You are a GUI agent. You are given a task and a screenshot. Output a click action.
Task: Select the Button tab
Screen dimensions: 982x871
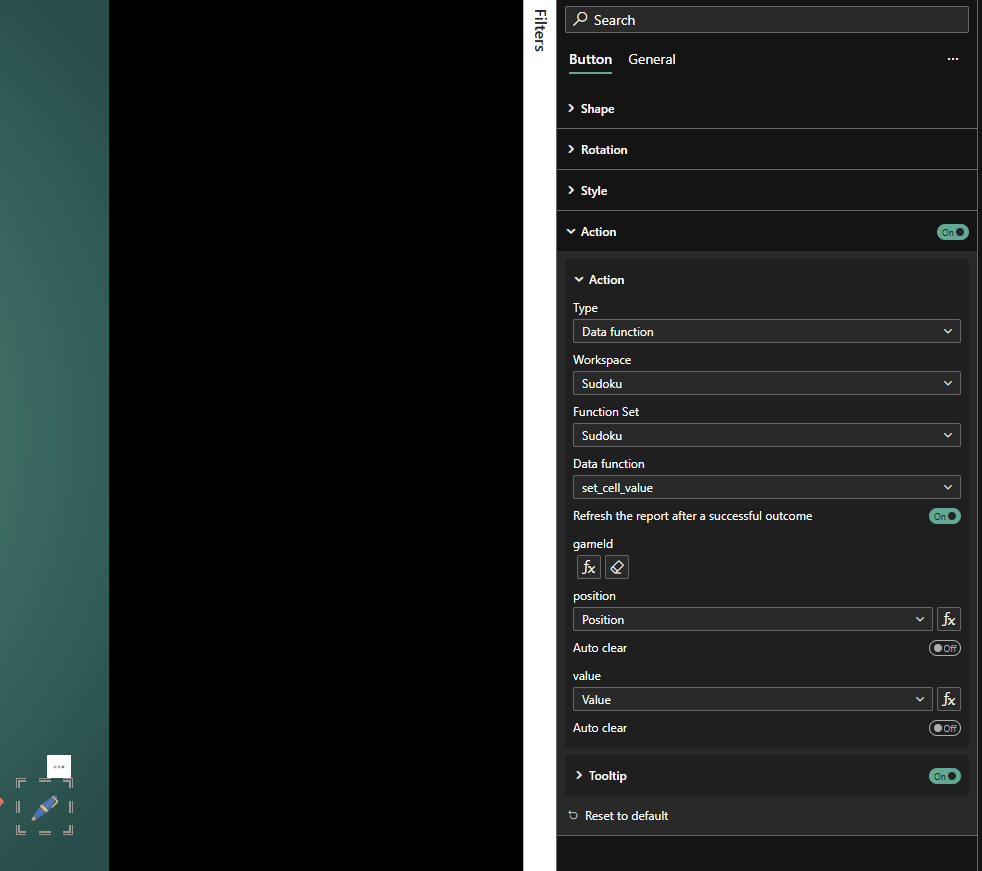[590, 60]
